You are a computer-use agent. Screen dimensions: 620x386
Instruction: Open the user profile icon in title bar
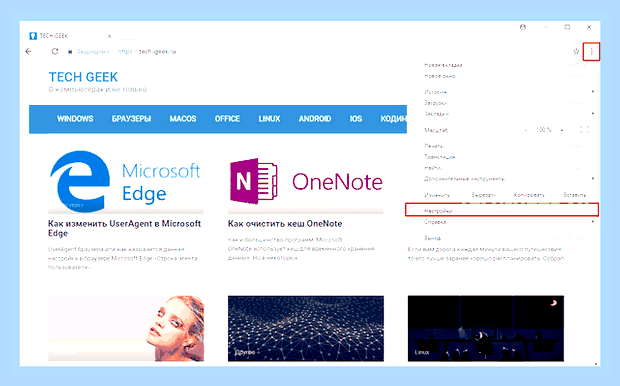coord(523,27)
